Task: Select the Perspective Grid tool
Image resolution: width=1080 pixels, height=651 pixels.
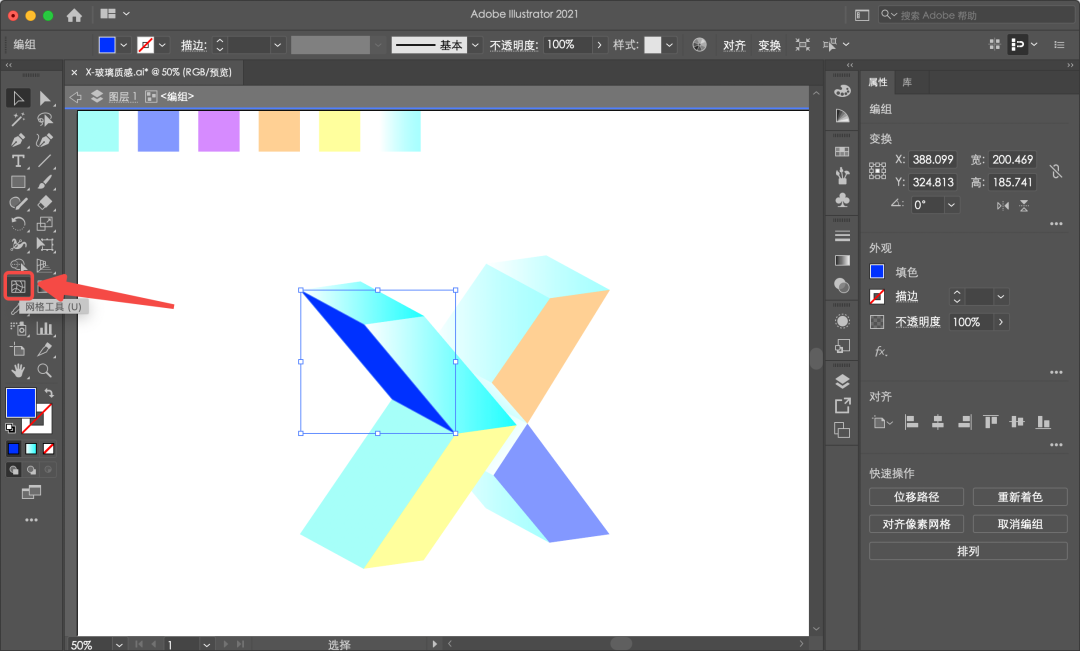Action: [45, 266]
